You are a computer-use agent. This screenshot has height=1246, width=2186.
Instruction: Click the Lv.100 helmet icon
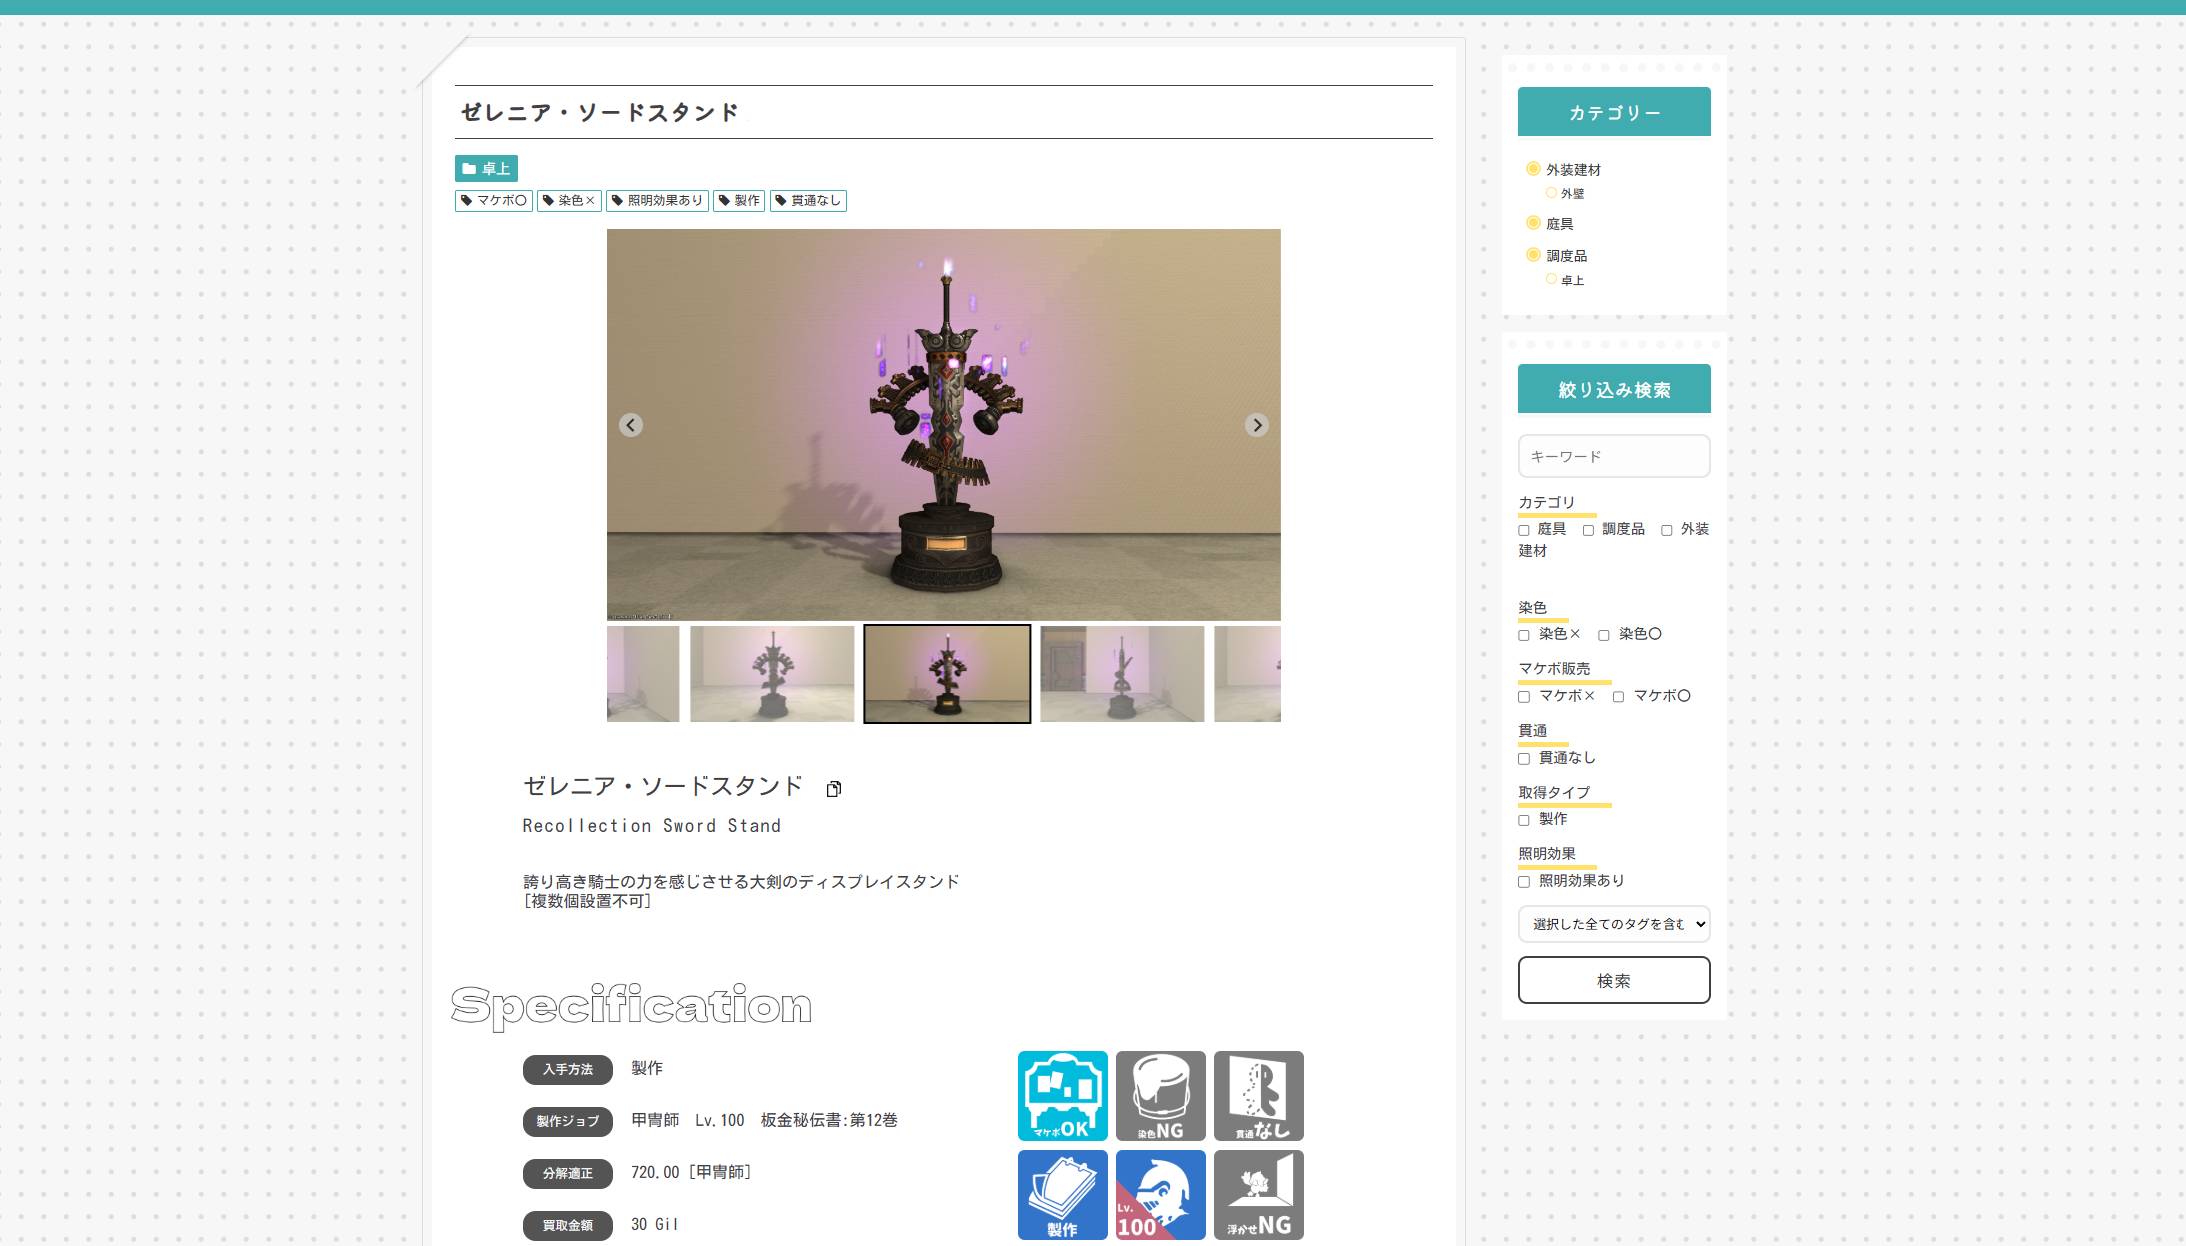tap(1160, 1194)
